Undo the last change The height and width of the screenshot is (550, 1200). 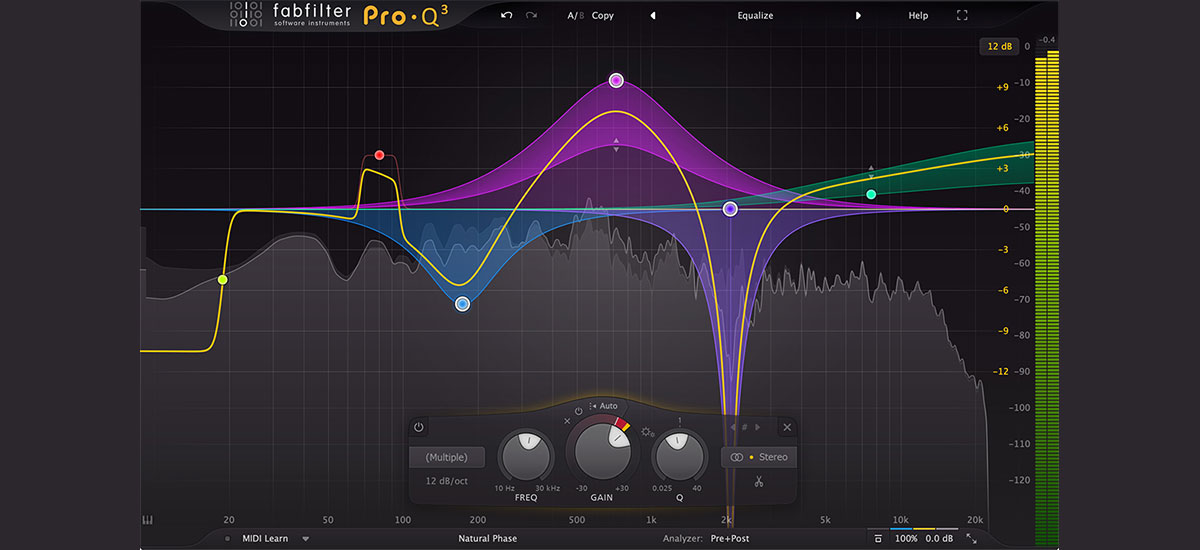[x=506, y=16]
